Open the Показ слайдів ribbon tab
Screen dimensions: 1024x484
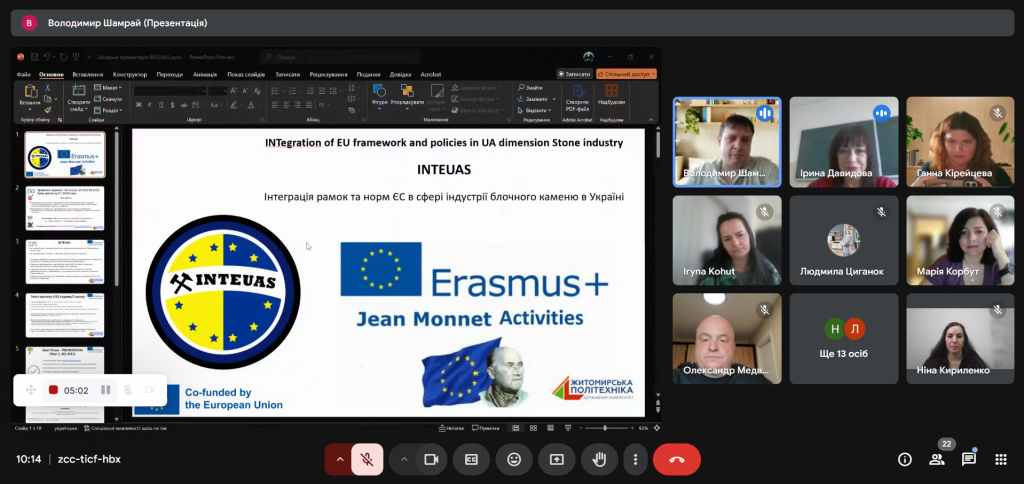coord(246,74)
